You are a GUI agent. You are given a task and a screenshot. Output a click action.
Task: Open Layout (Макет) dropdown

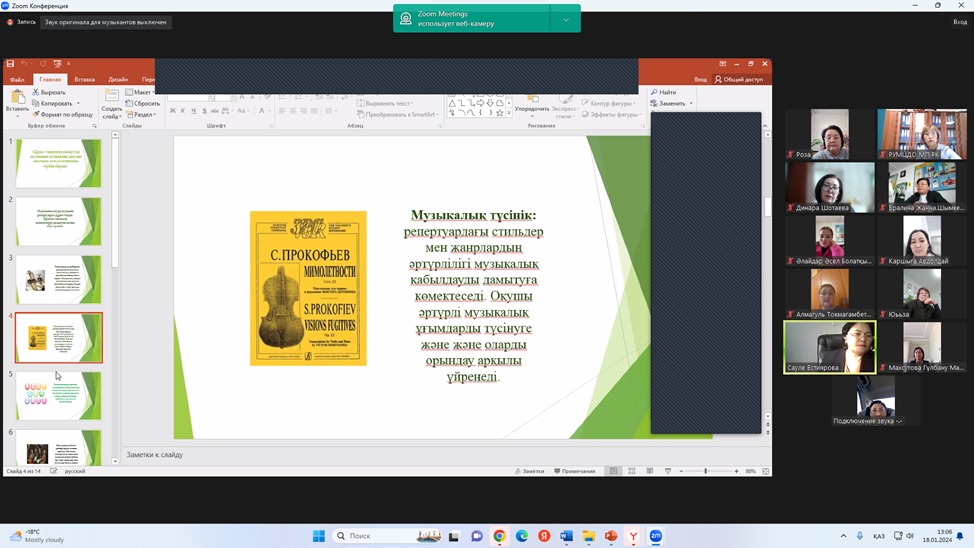point(140,92)
